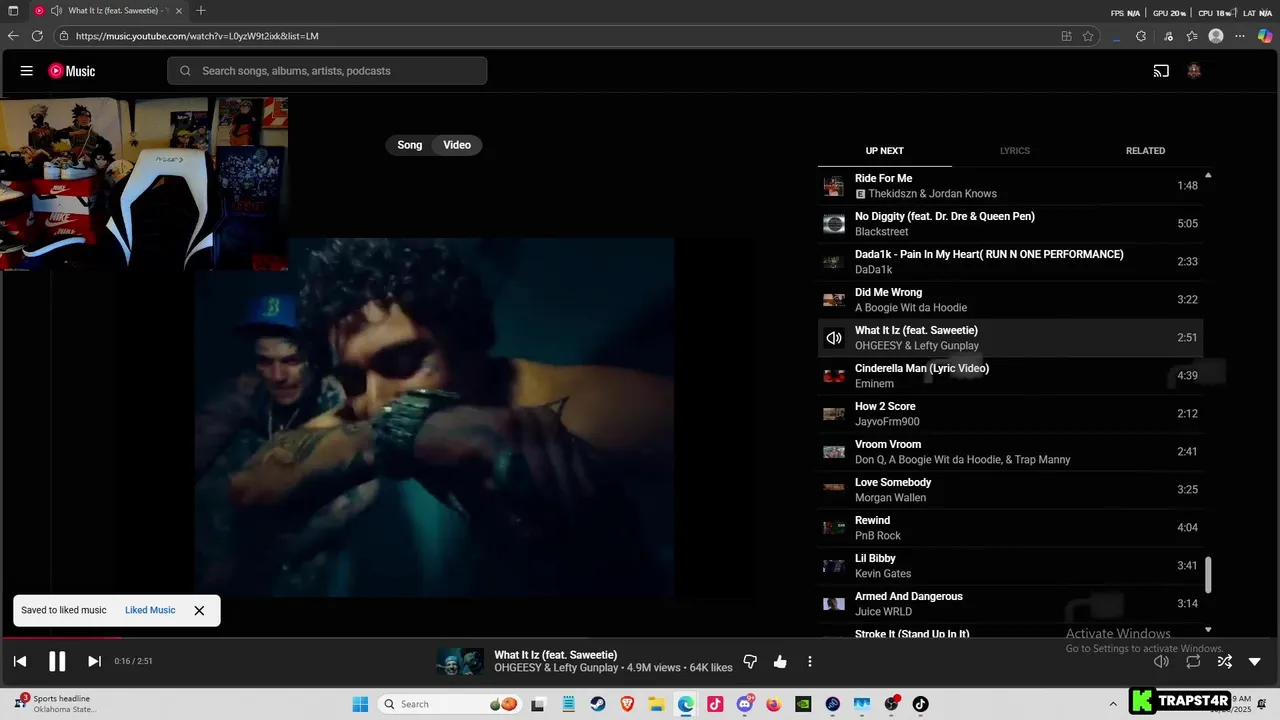Viewport: 1280px width, 720px height.
Task: Open Edge Settings and more menu
Action: pyautogui.click(x=1240, y=36)
